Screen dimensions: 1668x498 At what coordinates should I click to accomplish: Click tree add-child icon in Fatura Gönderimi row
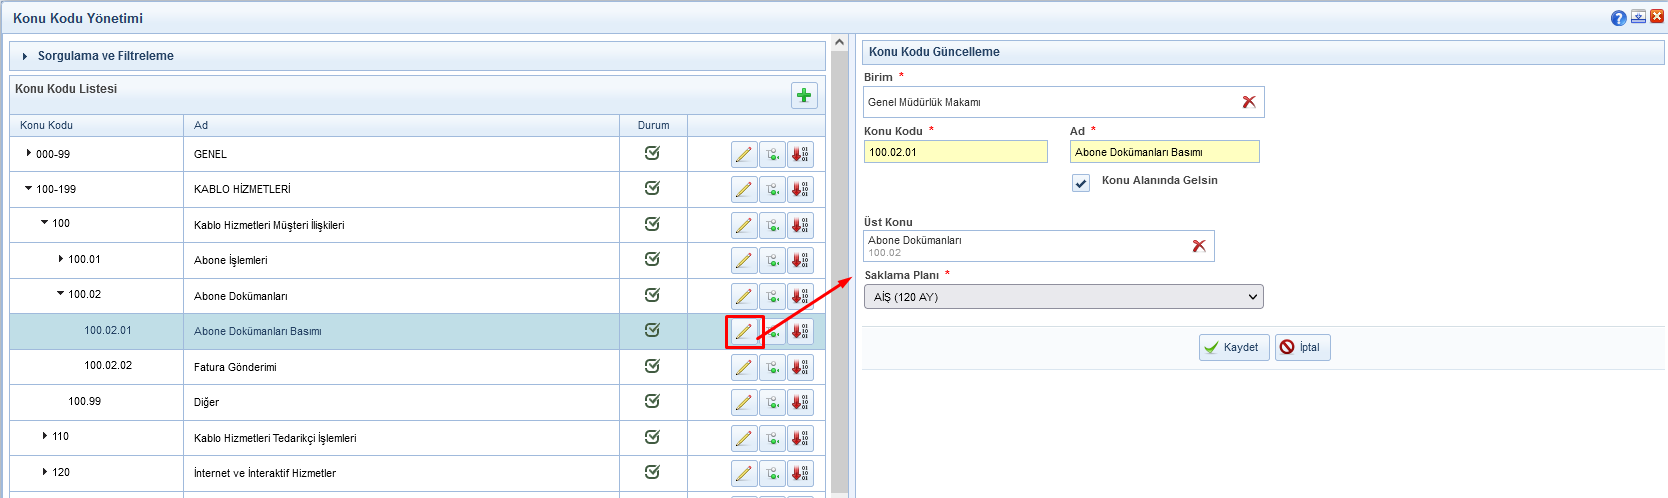tap(772, 367)
